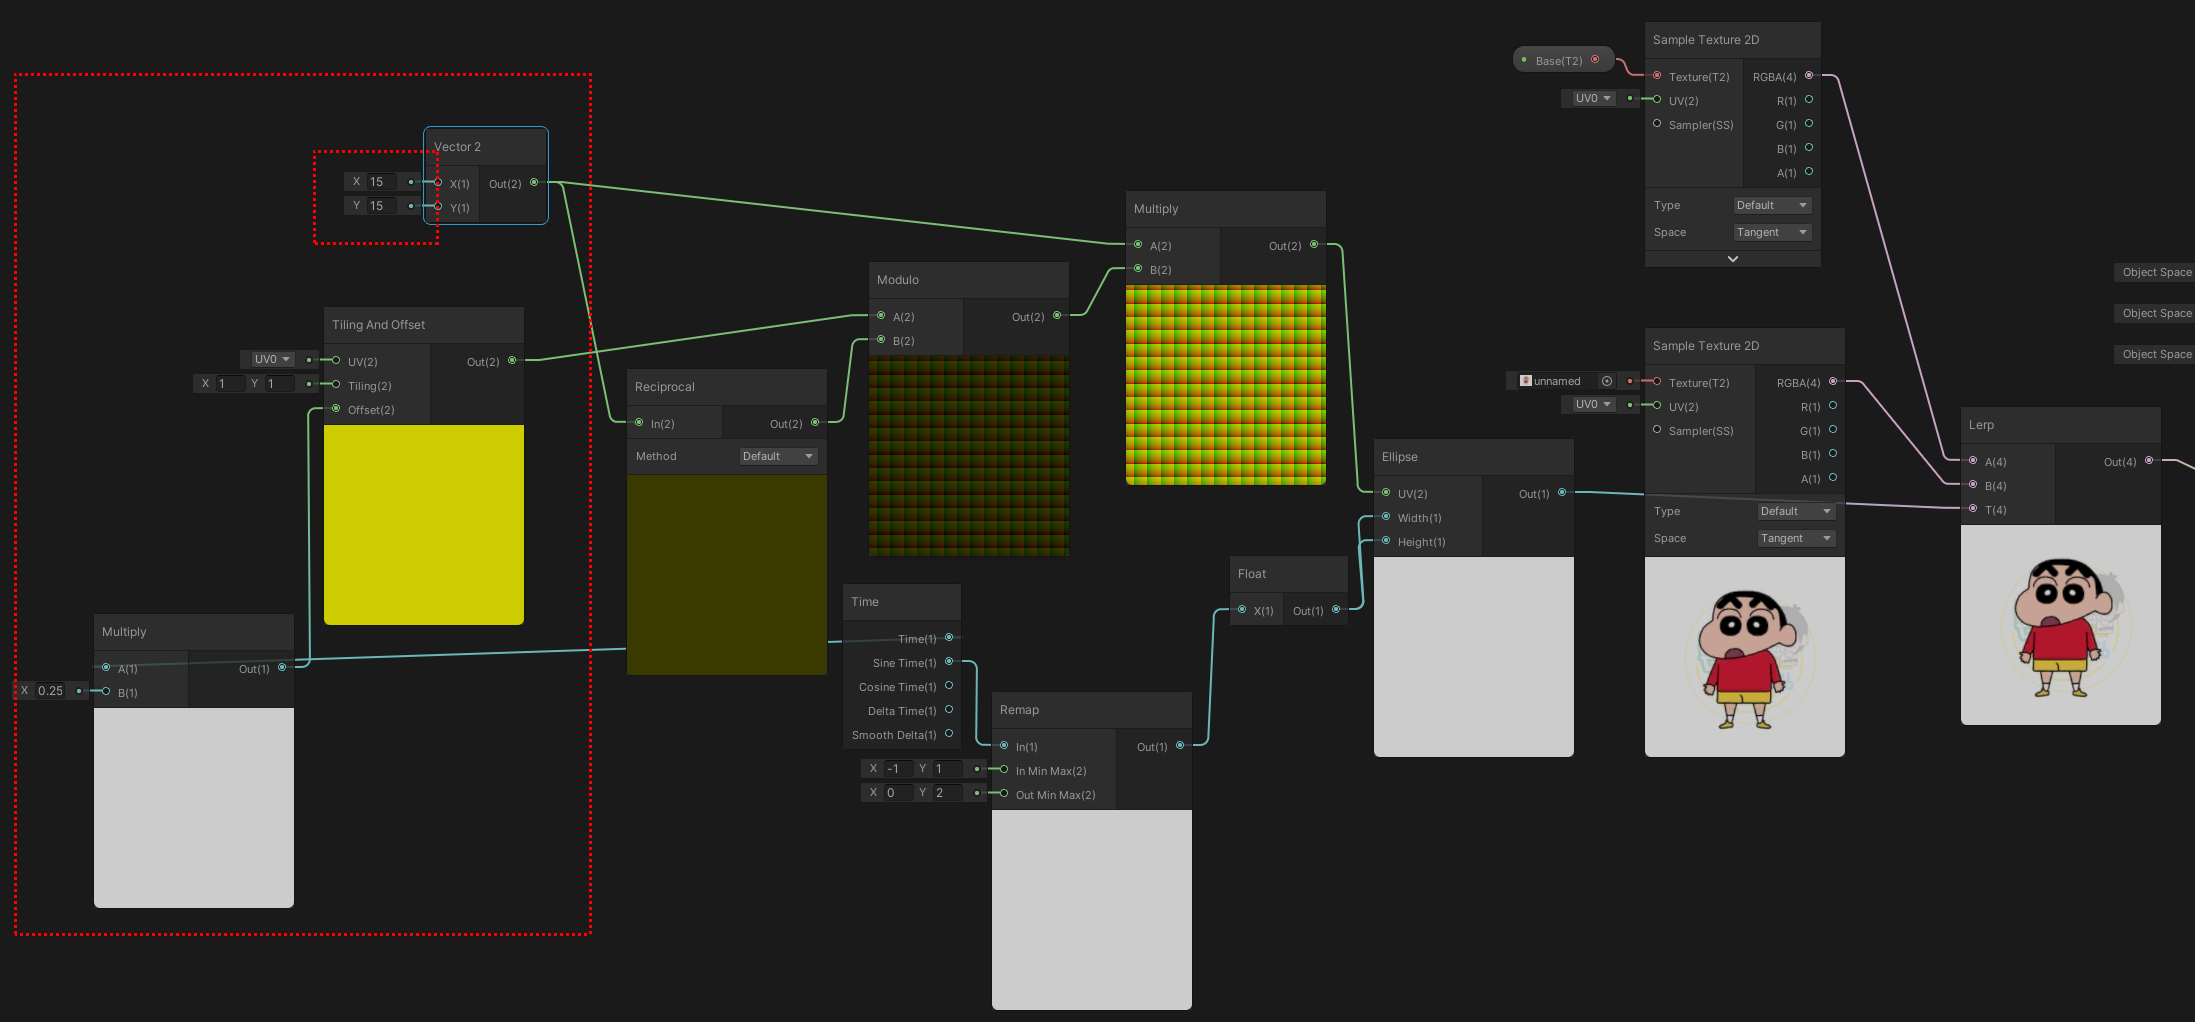Click the Float node X(1) input port
This screenshot has width=2195, height=1022.
click(x=1242, y=609)
